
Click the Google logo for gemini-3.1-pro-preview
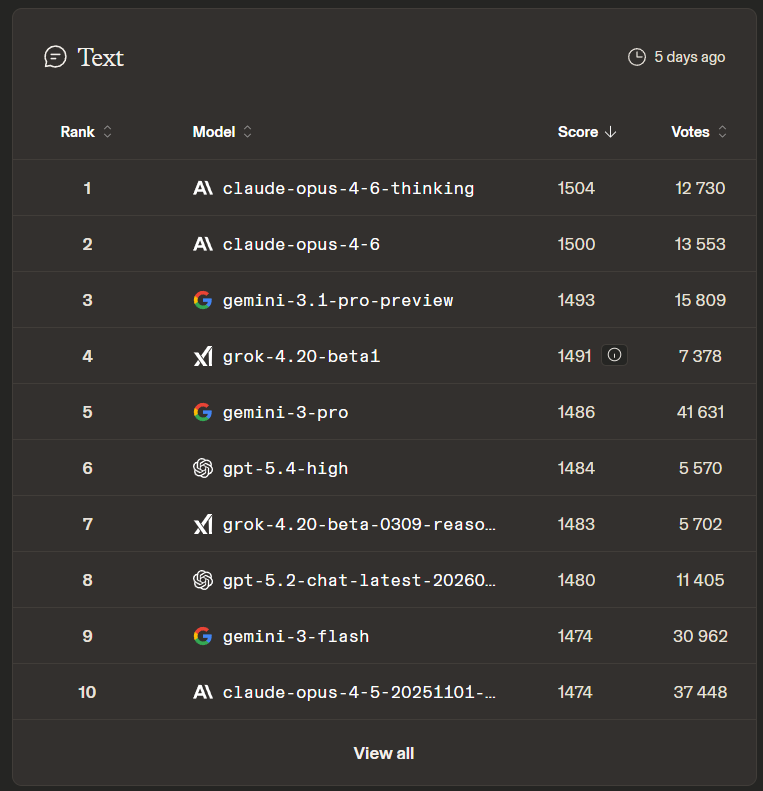point(203,300)
